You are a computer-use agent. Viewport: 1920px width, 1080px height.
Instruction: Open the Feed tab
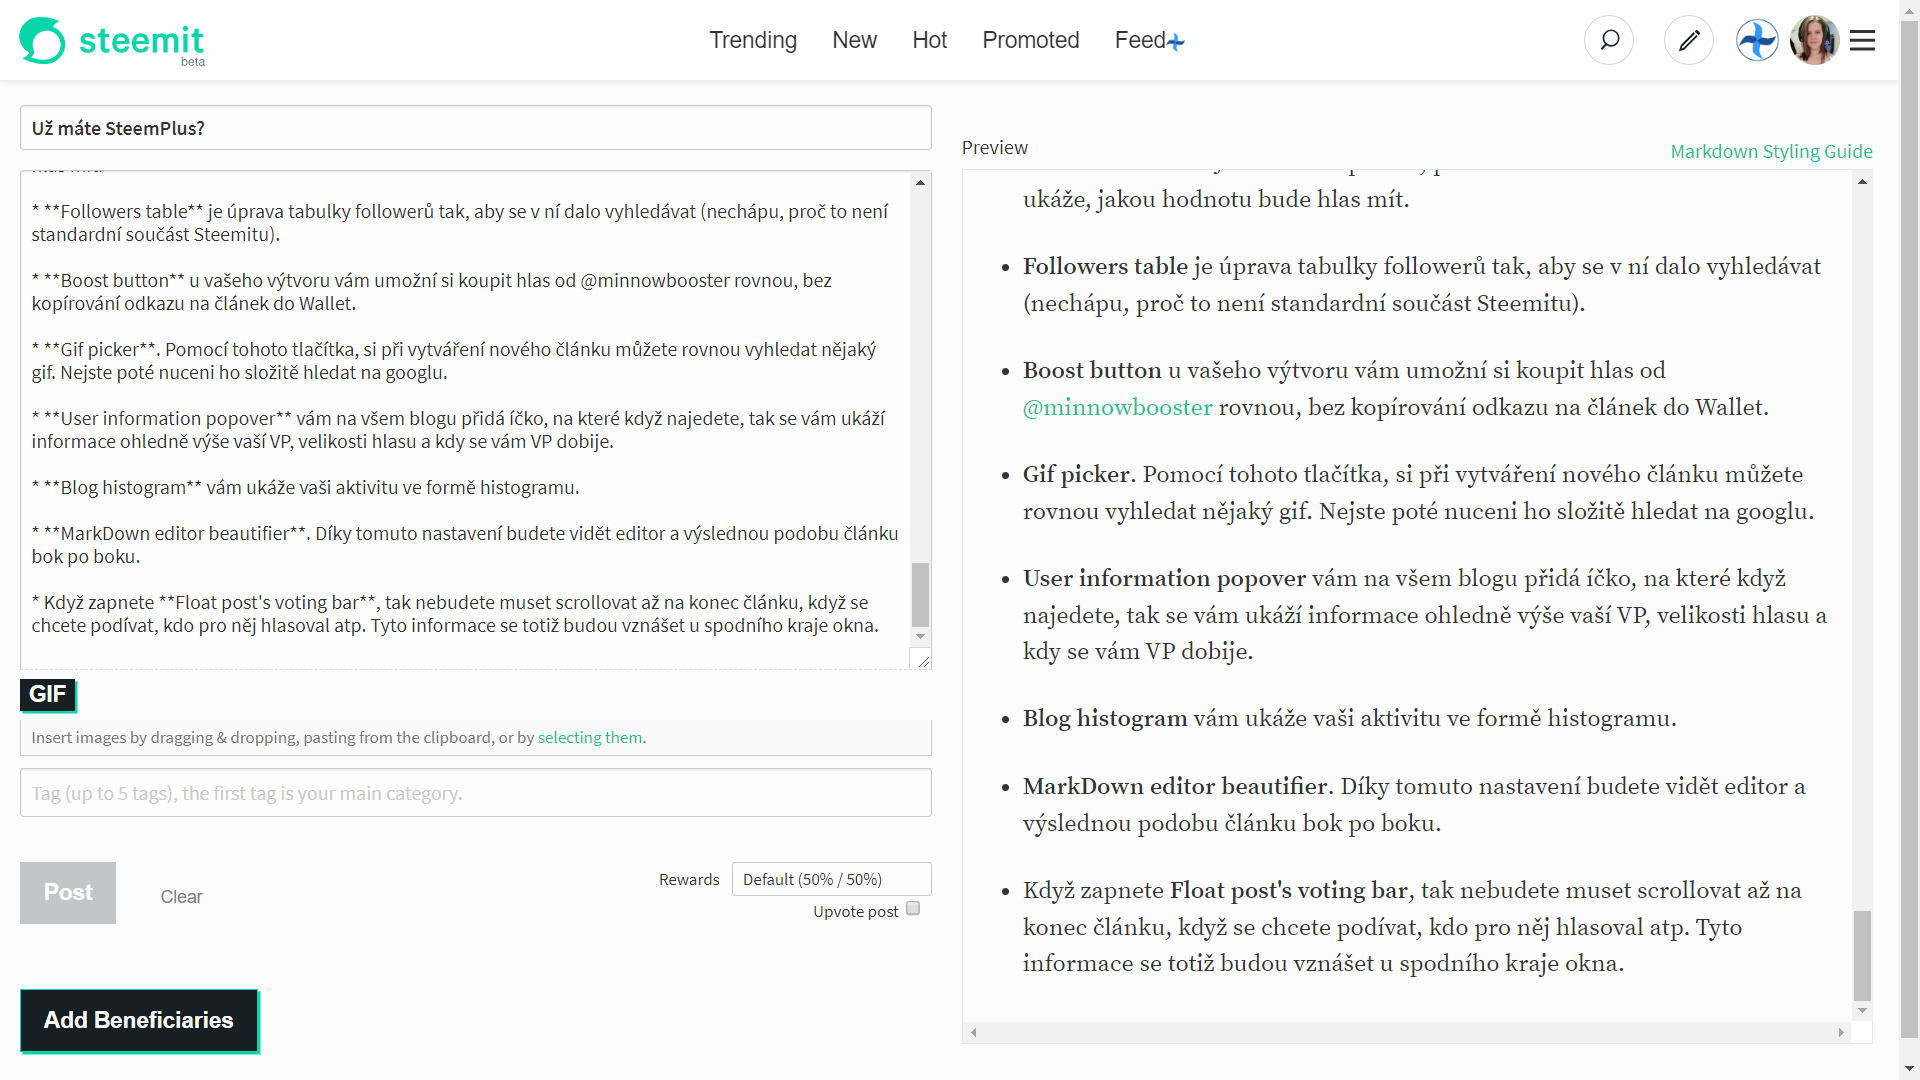(x=1140, y=40)
